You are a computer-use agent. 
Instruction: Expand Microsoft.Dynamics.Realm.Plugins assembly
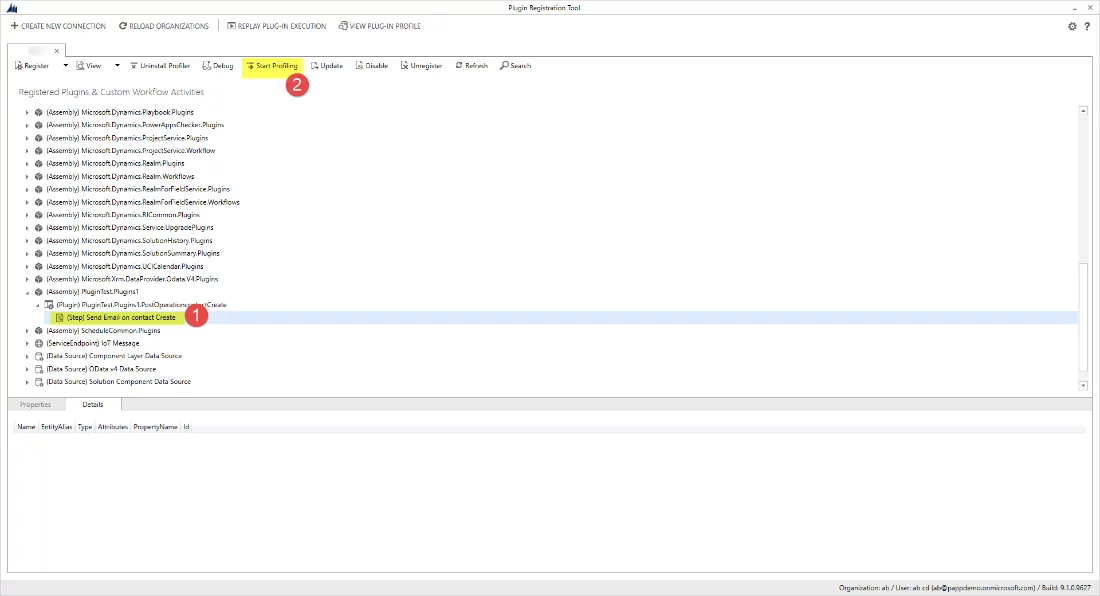[x=27, y=163]
